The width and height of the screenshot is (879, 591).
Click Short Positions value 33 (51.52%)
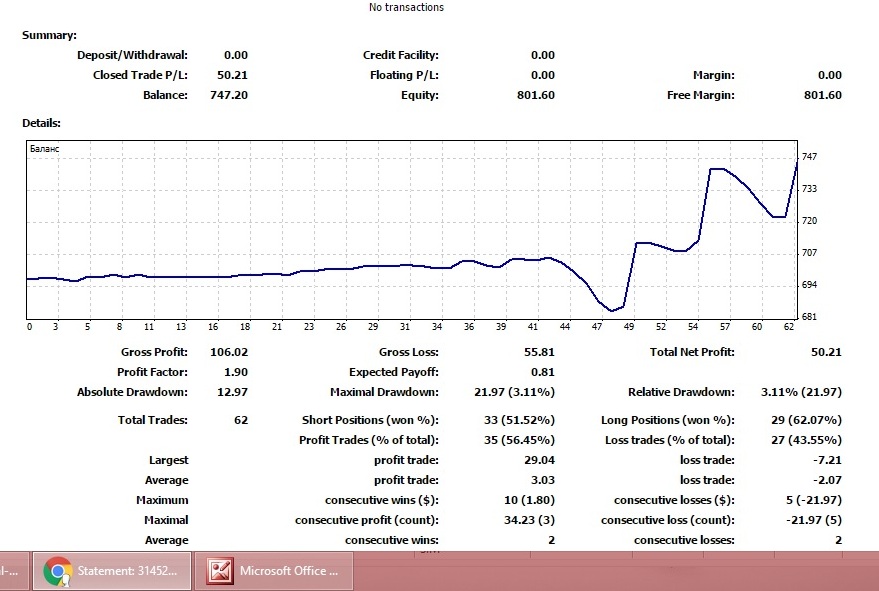coord(519,421)
